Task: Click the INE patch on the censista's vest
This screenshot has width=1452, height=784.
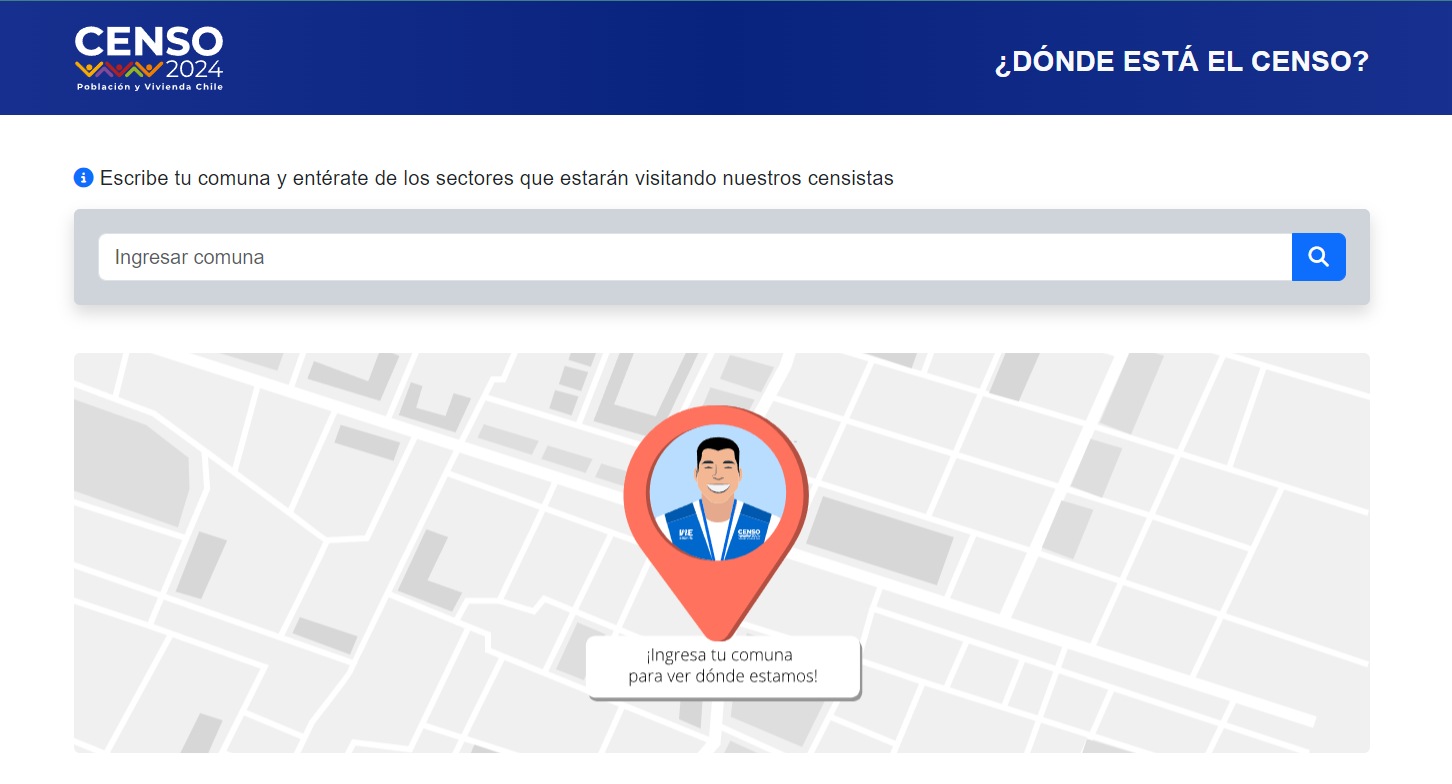Action: (685, 533)
